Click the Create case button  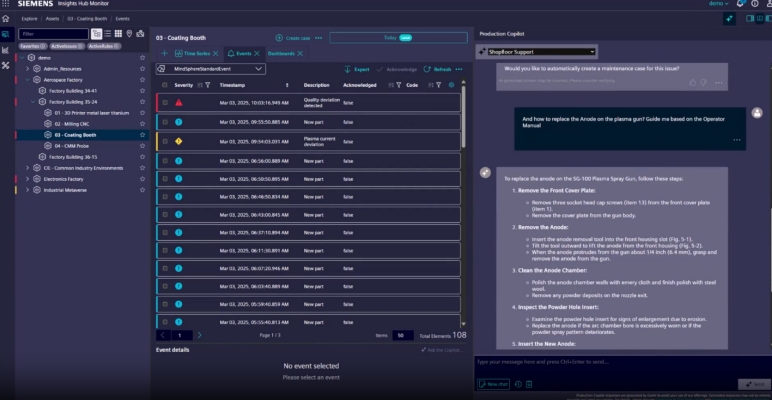click(x=292, y=38)
